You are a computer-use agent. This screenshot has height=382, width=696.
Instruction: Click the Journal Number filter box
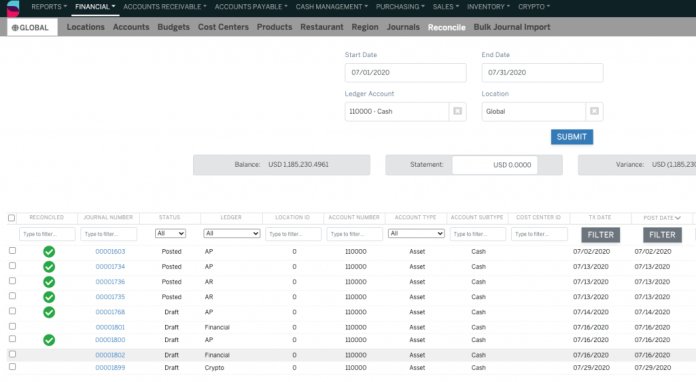pos(108,234)
